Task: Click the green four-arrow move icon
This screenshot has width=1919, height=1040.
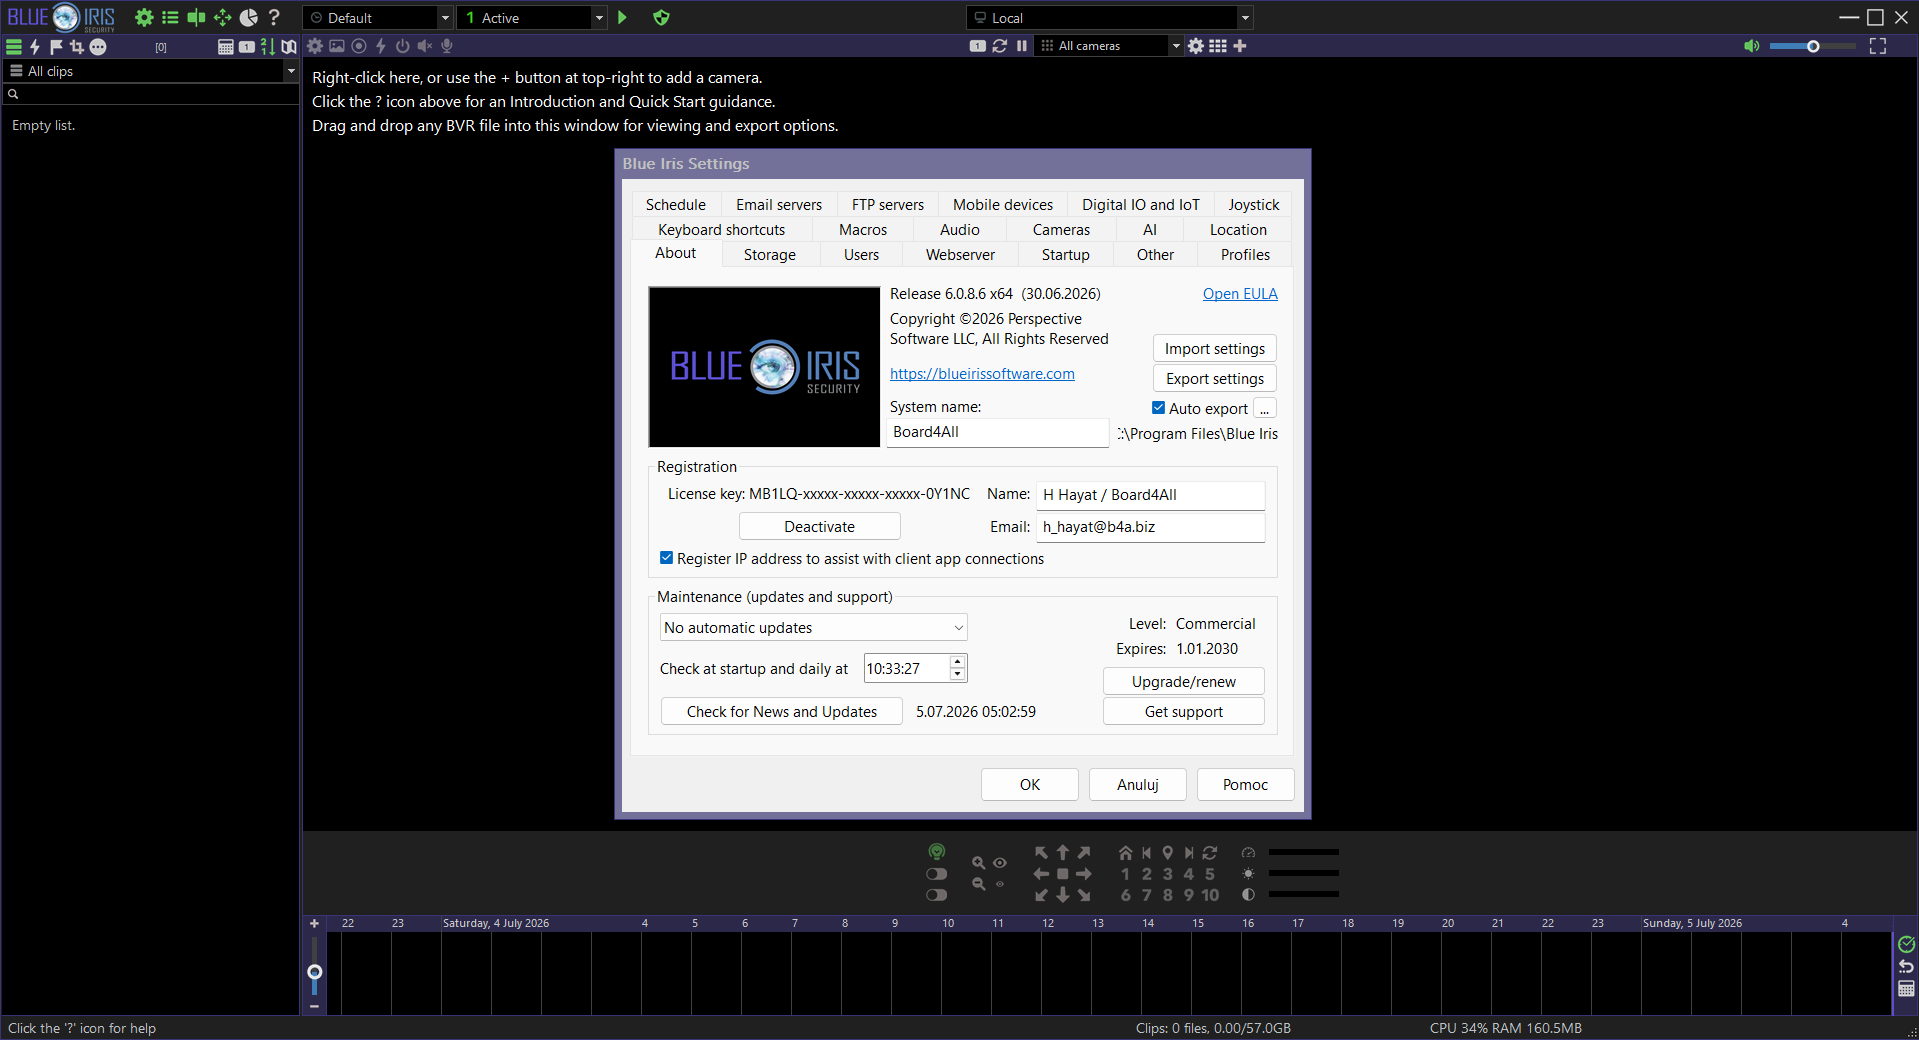Action: click(222, 17)
